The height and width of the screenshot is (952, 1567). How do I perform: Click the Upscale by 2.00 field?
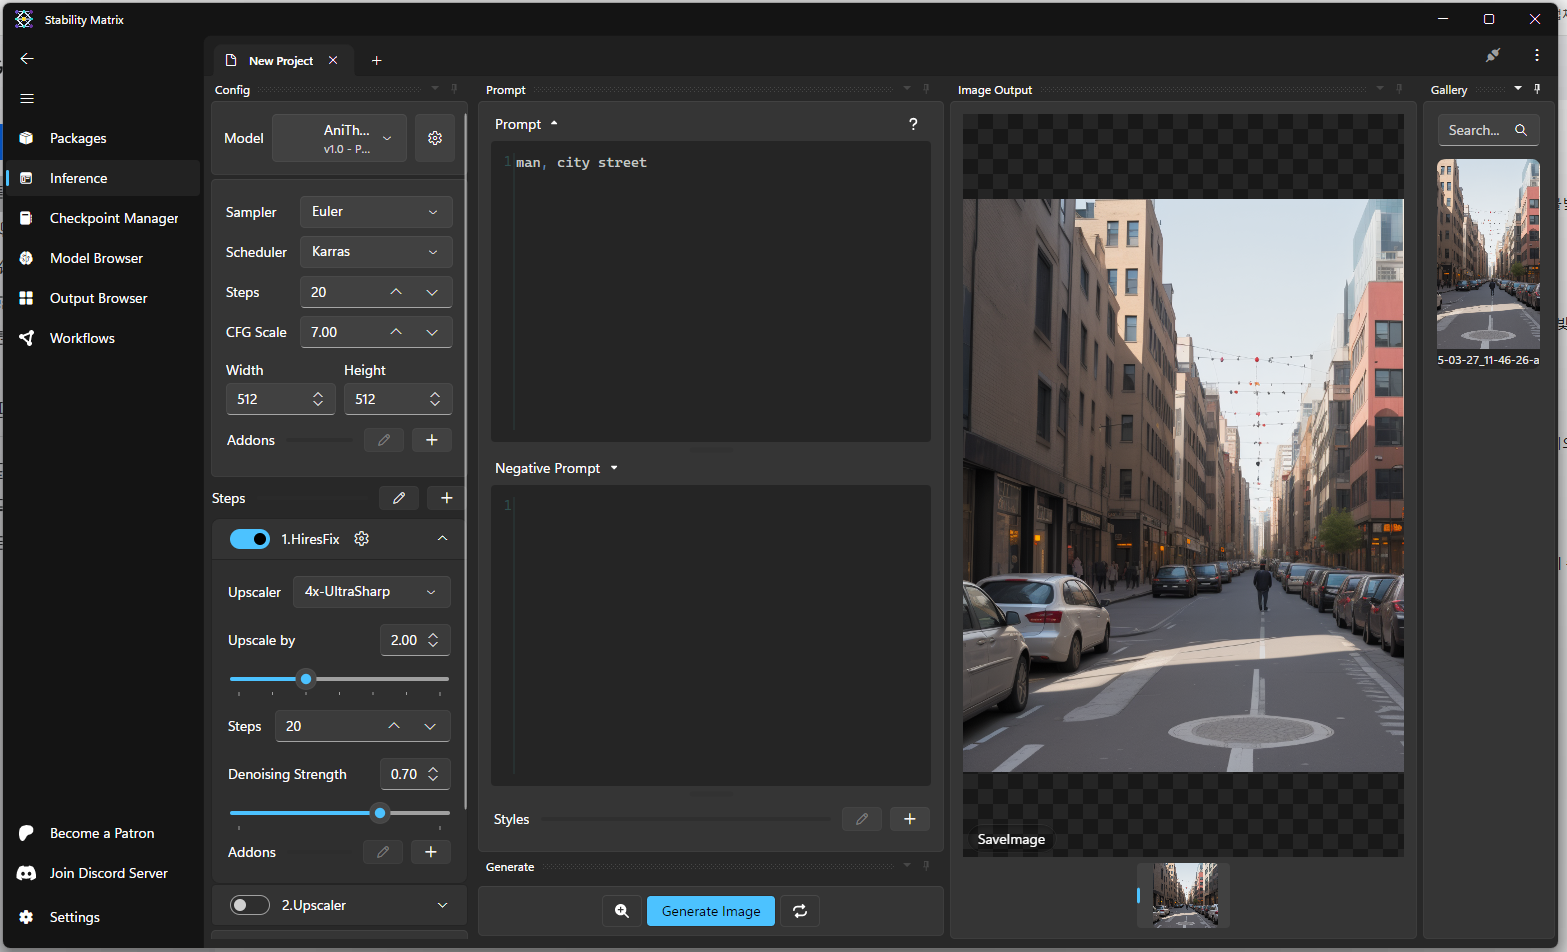click(x=415, y=640)
